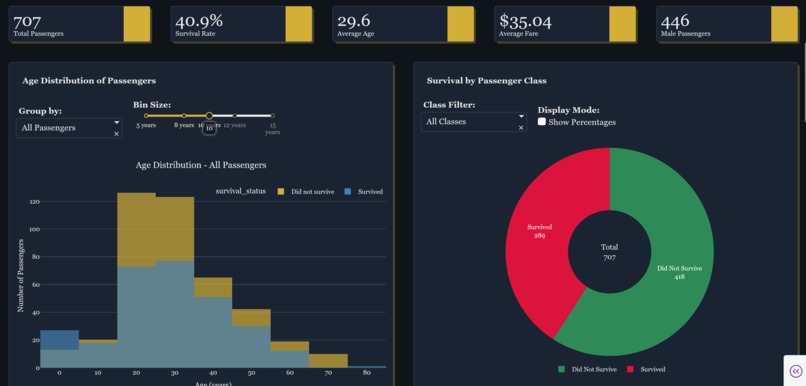Click the Total 707 donut center label
The height and width of the screenshot is (386, 806).
pos(610,252)
